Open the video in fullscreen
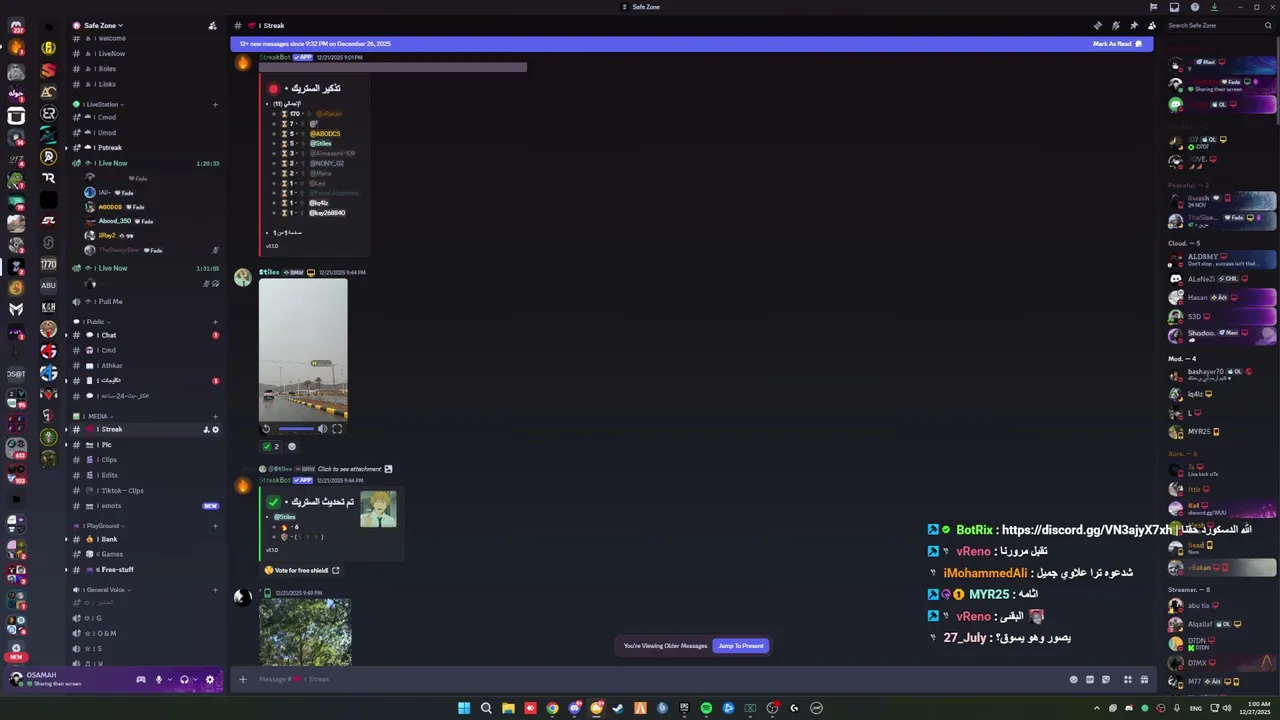Screen dimensions: 1280x720 pyautogui.click(x=337, y=429)
